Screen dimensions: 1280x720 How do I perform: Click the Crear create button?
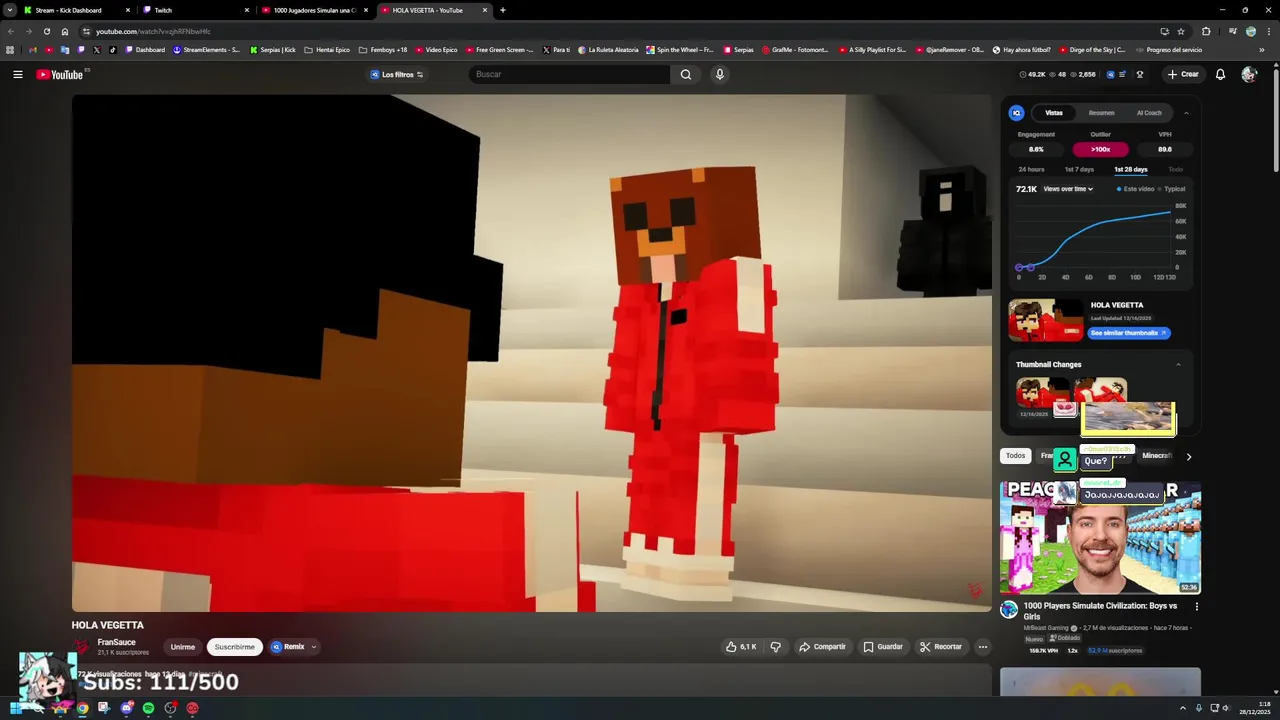[x=1182, y=74]
